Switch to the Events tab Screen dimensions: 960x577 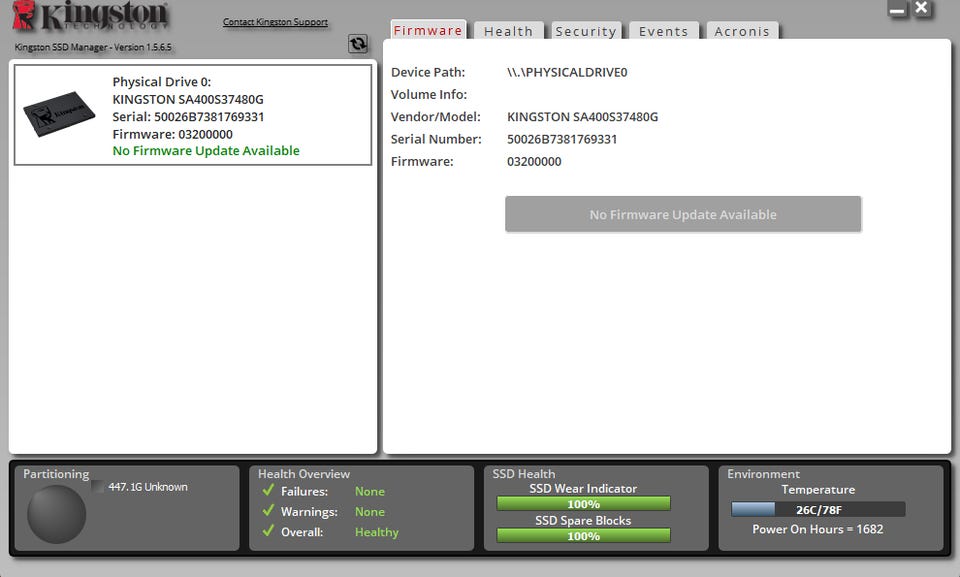(664, 31)
